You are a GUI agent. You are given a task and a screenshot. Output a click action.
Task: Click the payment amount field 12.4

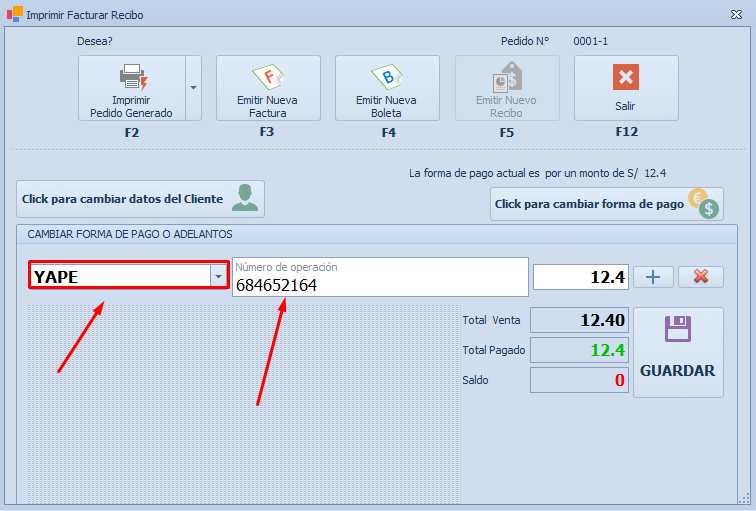[x=580, y=277]
